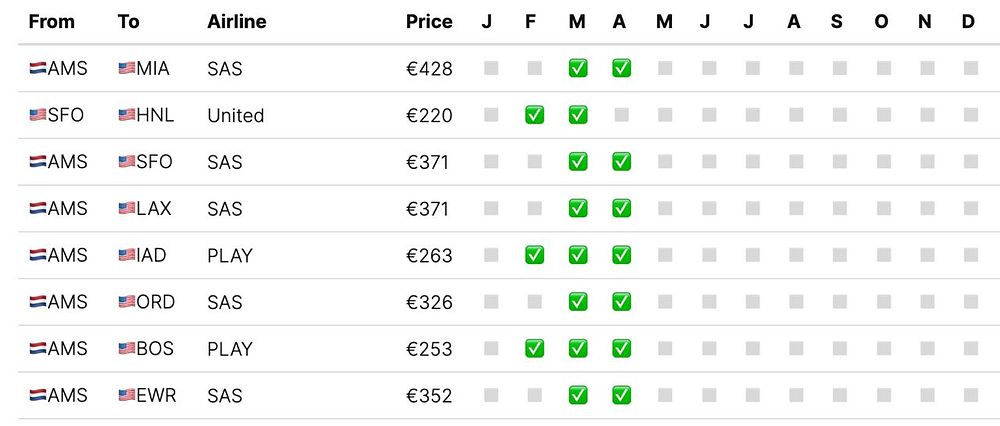
Task: Click the Netherlands flag in AMS–MIA row
Action: click(38, 69)
